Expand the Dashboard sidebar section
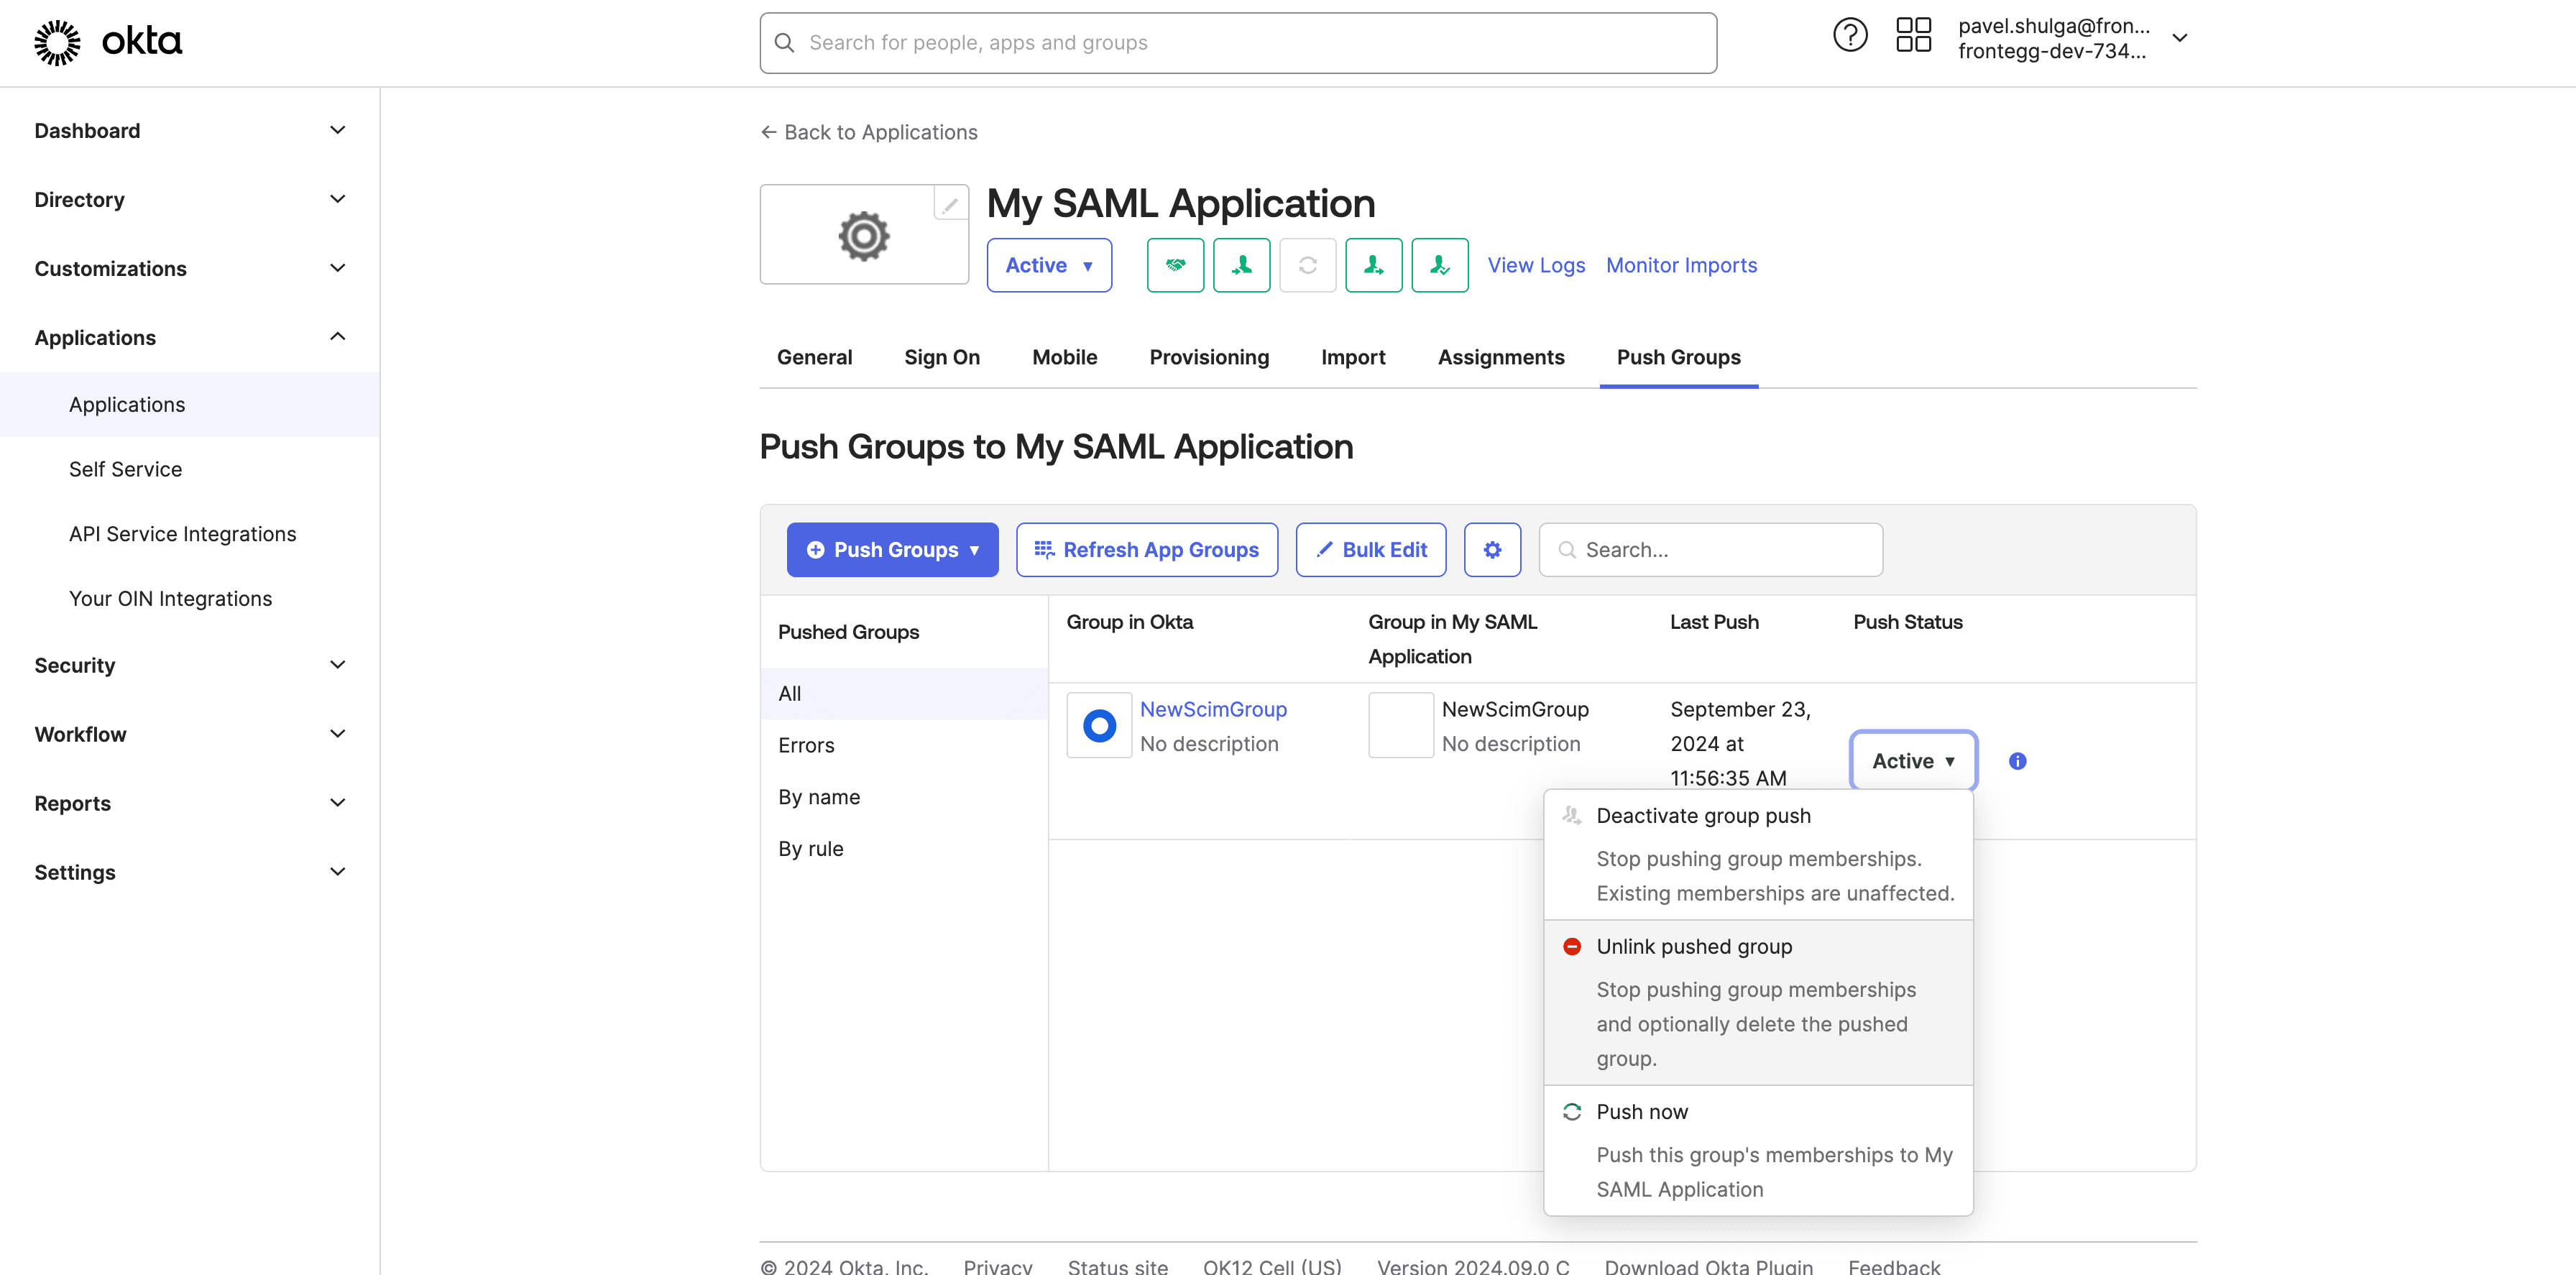The width and height of the screenshot is (2576, 1275). point(190,130)
